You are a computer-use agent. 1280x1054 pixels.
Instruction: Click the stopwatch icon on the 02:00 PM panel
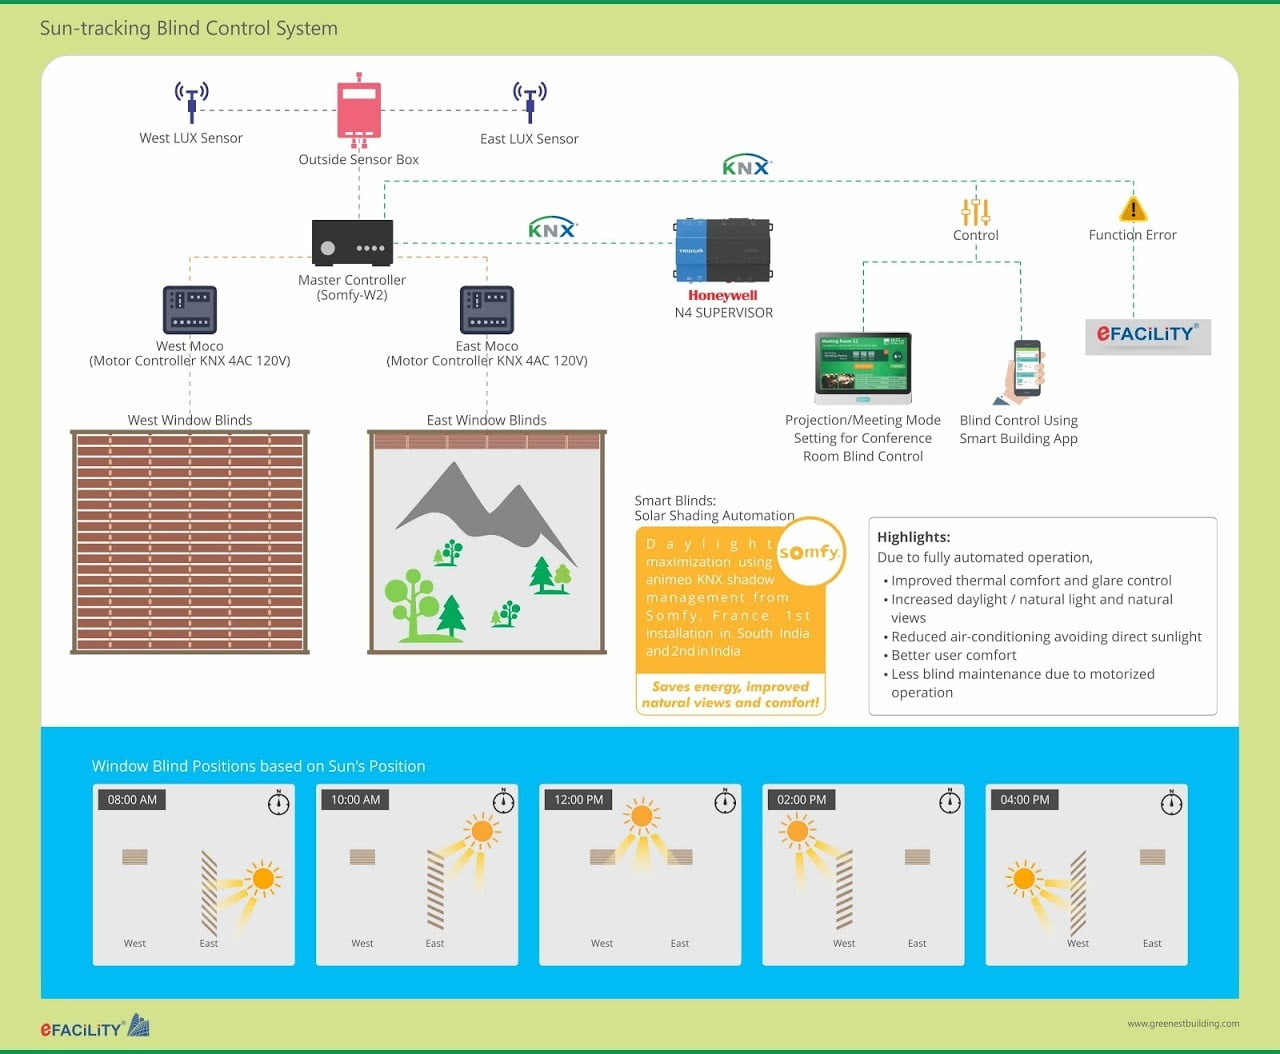click(950, 802)
